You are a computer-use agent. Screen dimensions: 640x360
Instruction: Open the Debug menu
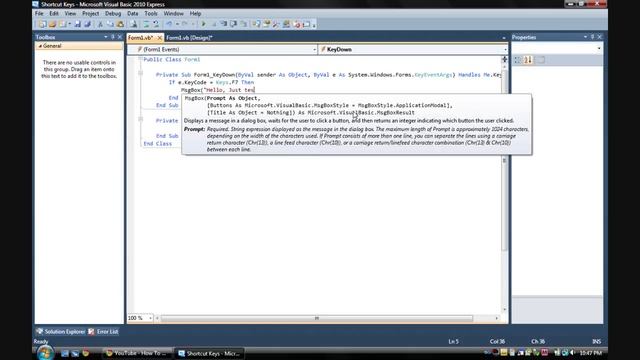point(113,13)
